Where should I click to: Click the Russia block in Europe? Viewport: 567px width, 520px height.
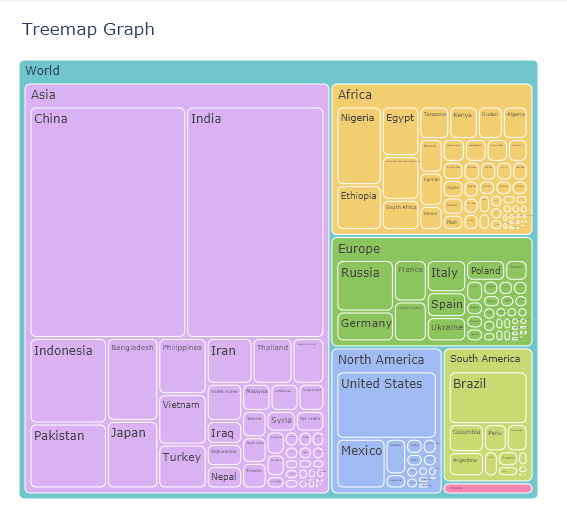(365, 286)
